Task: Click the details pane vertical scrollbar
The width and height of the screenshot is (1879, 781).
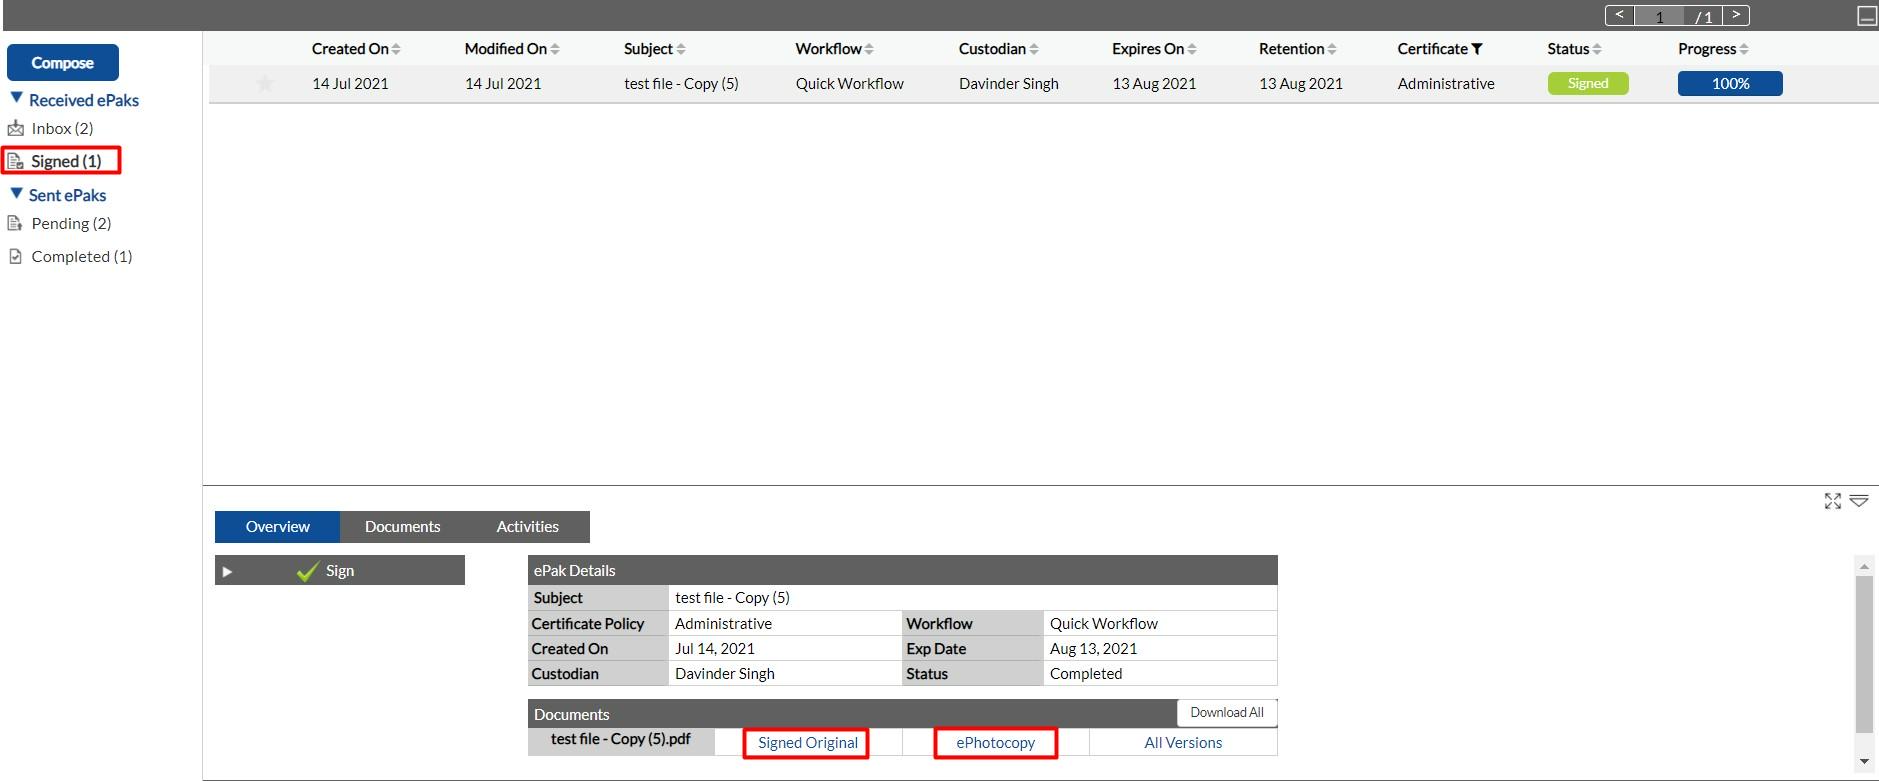Action: pos(1864,654)
